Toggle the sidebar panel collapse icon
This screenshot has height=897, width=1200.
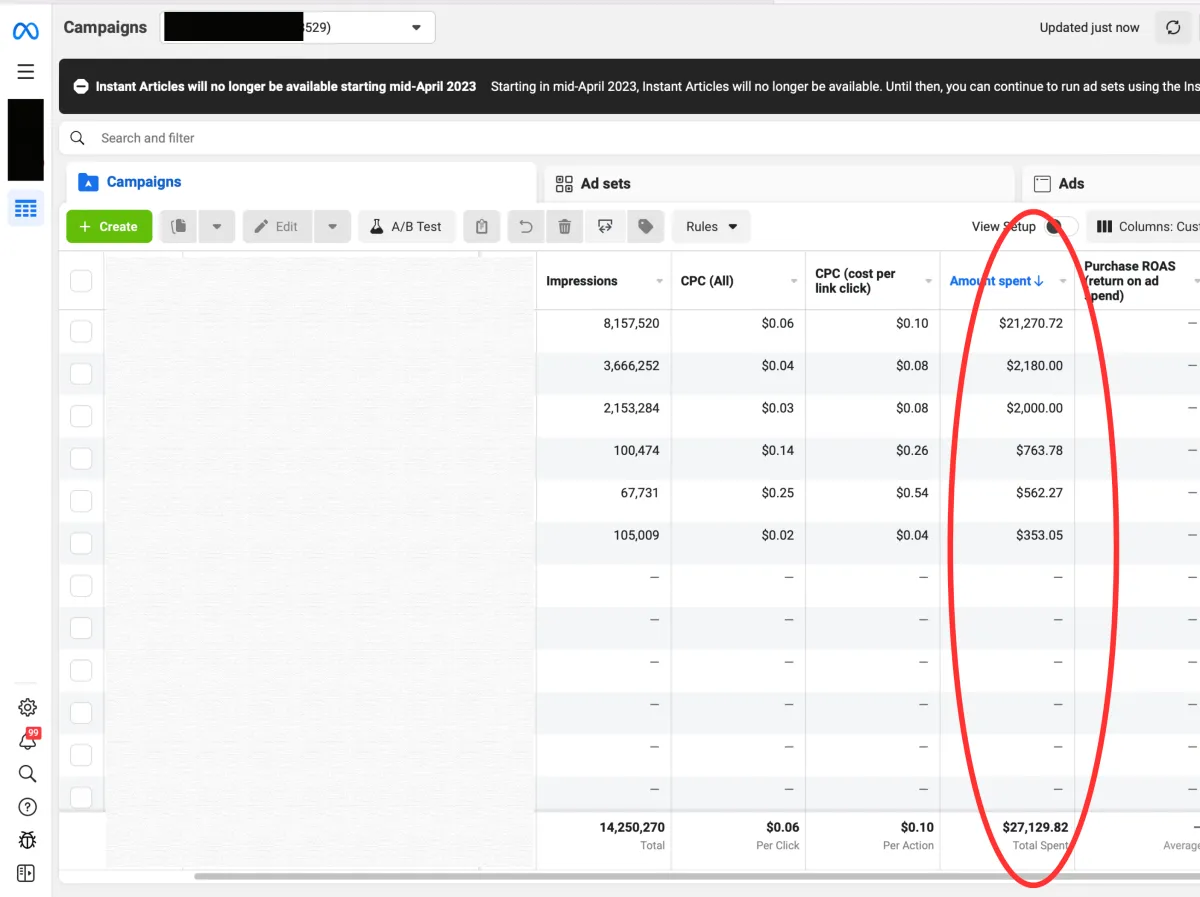click(x=27, y=873)
